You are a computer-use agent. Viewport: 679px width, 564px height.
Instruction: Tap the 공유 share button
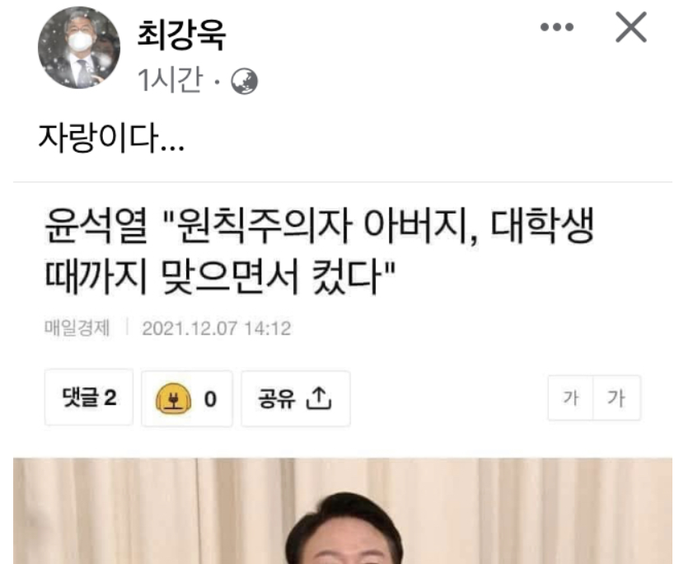coord(296,399)
